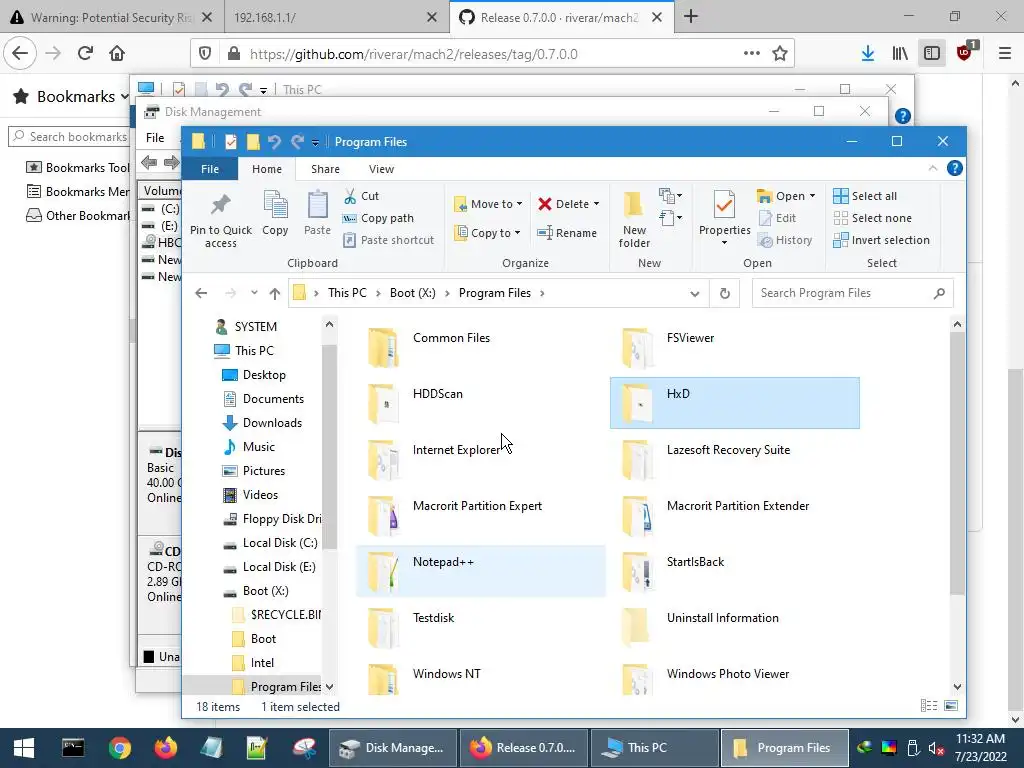
Task: Open Firefox downloads arrow icon
Action: coord(867,54)
